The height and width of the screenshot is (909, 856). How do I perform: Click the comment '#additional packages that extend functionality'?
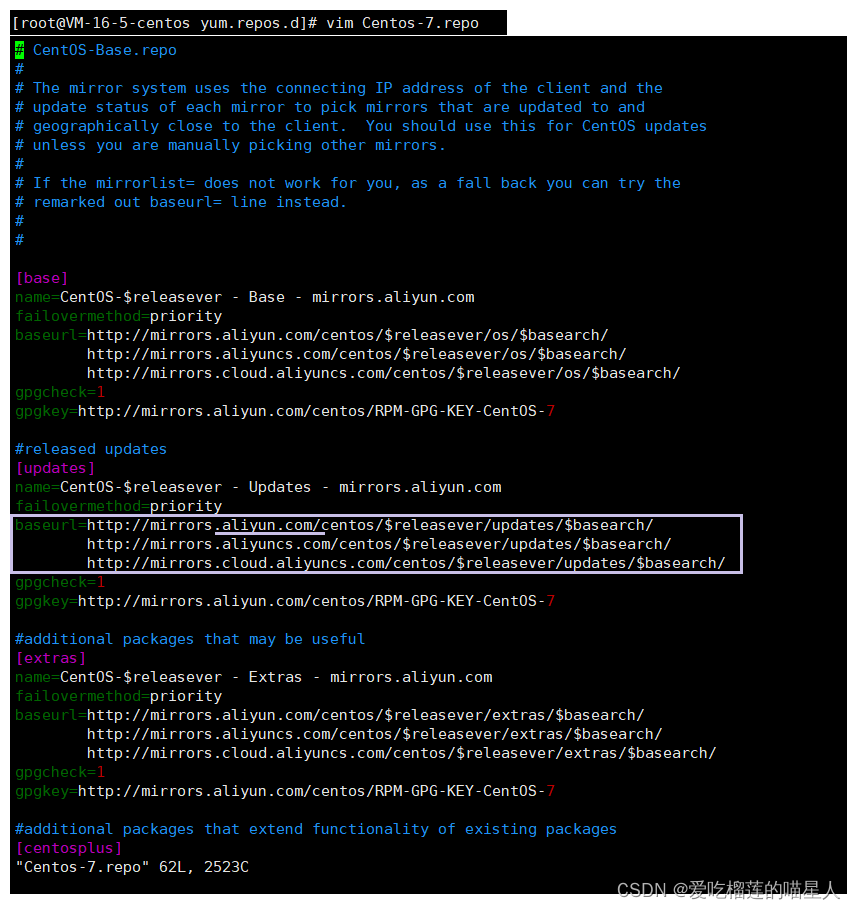(x=316, y=830)
